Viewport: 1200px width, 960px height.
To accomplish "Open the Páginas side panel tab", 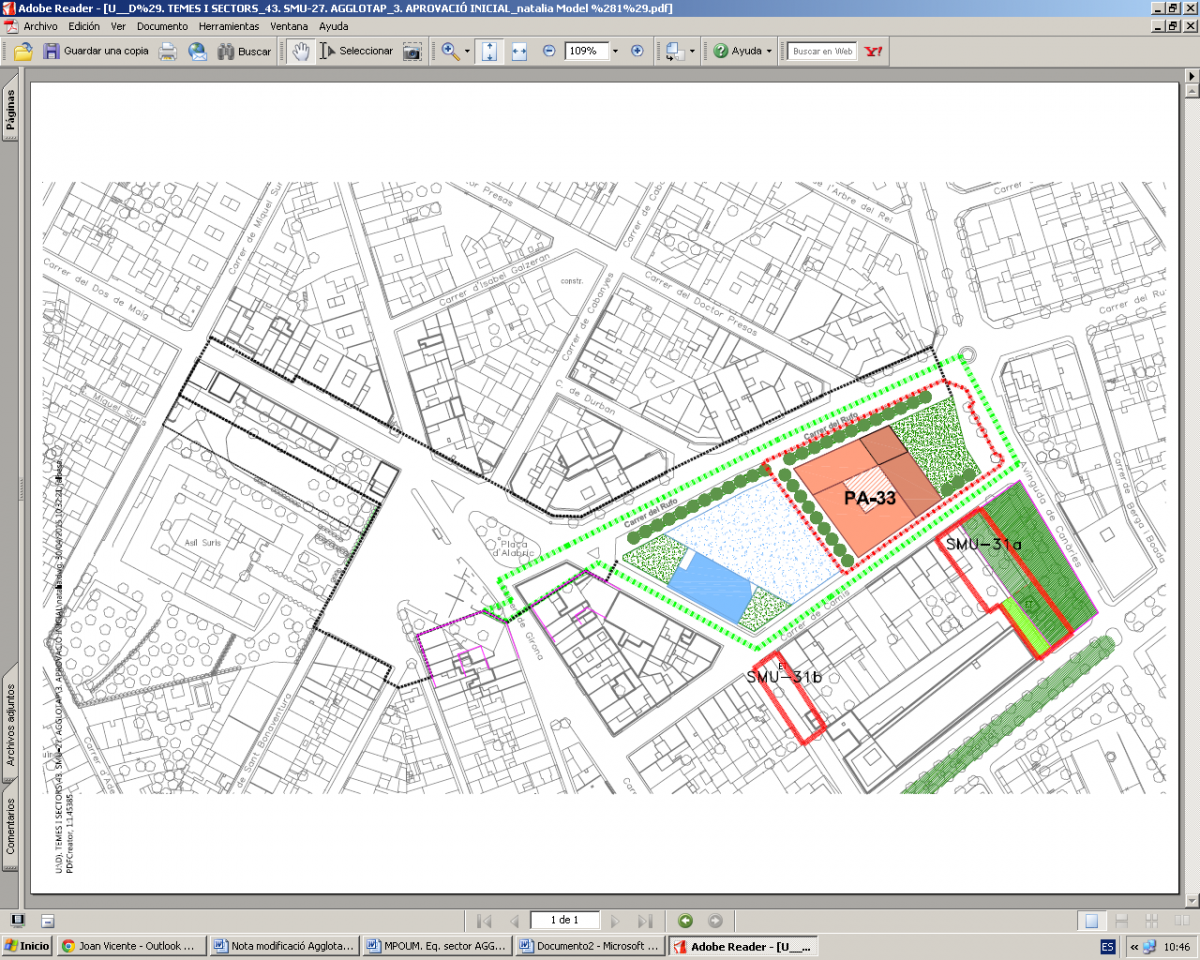I will point(10,111).
